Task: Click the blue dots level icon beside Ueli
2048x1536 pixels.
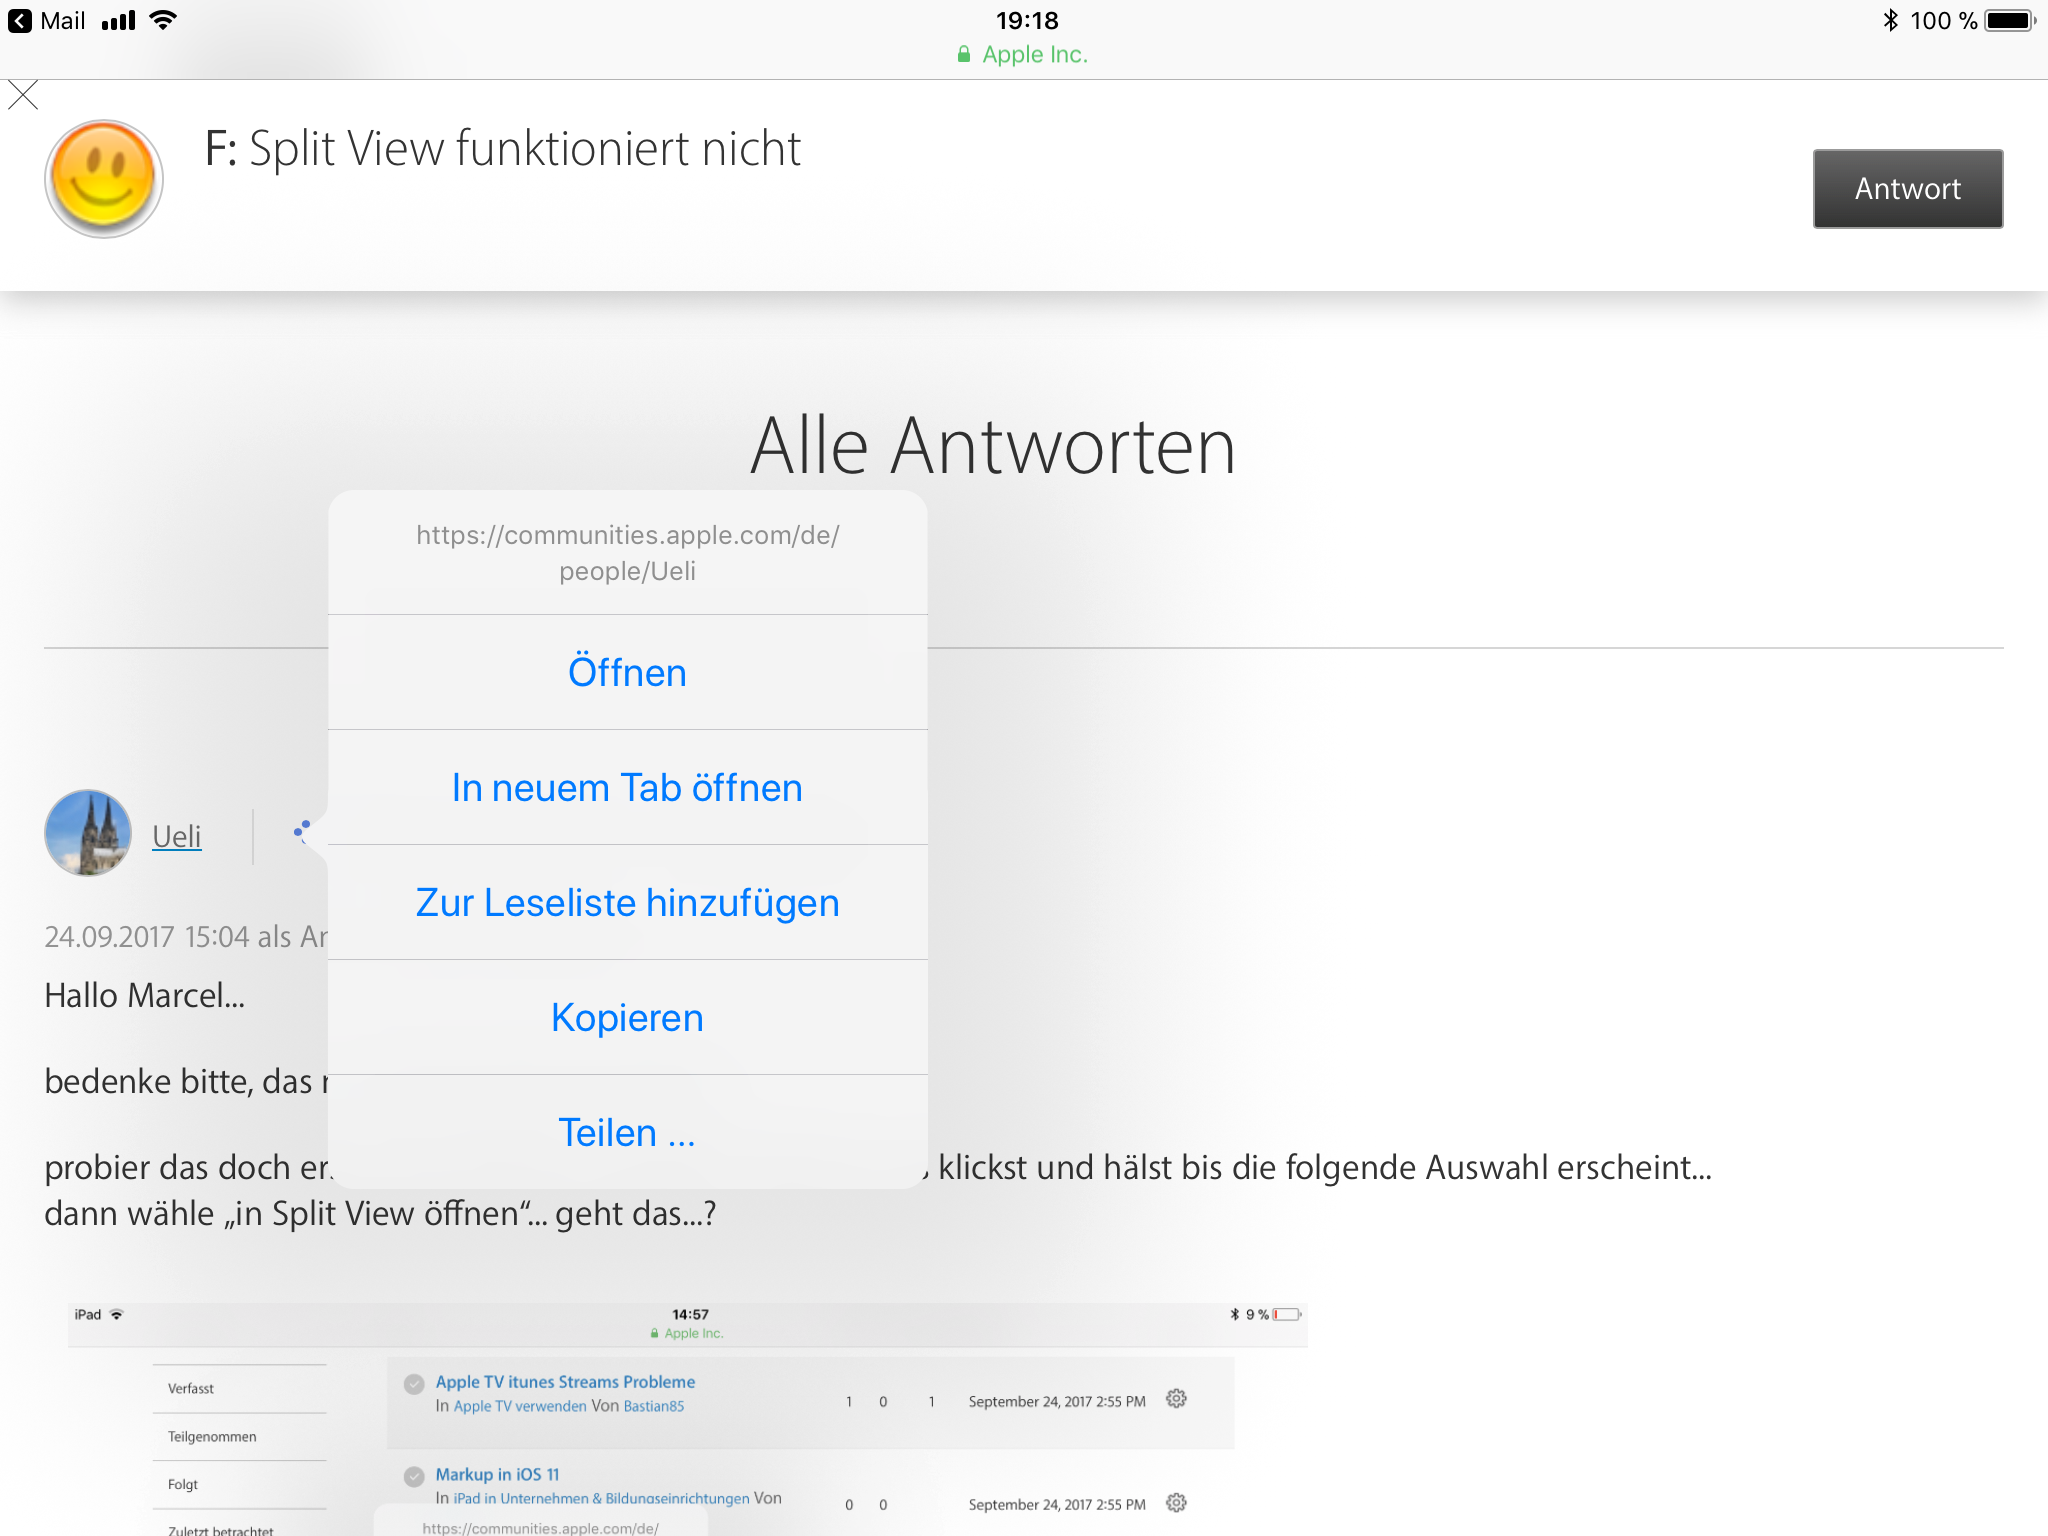Action: click(302, 830)
